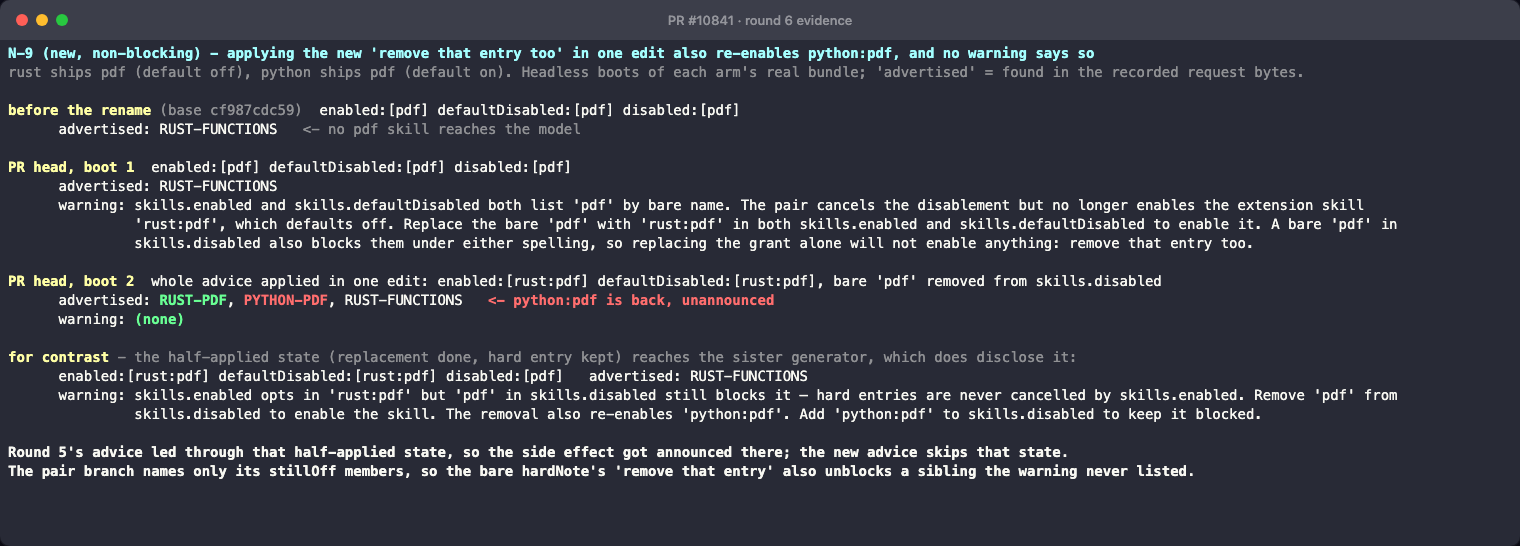Click the '<- python:pdf is back, unannounced' note
The height and width of the screenshot is (546, 1520).
tap(631, 300)
